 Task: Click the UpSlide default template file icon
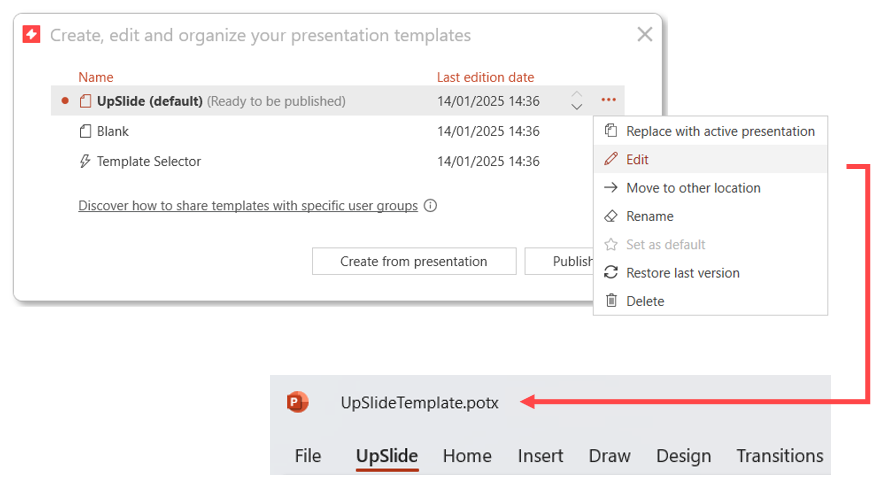85,101
